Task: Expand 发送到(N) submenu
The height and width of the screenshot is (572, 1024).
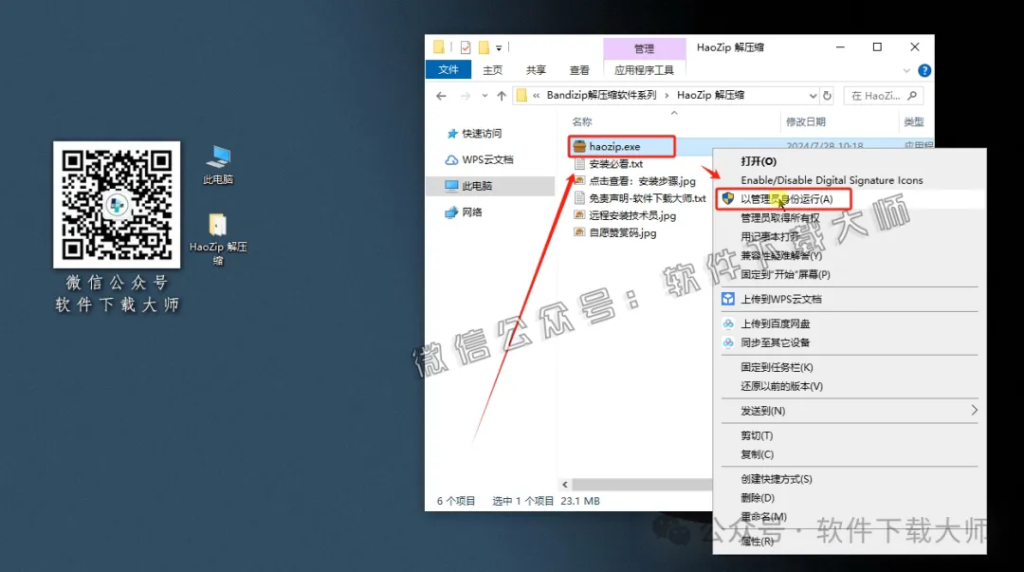Action: (849, 411)
